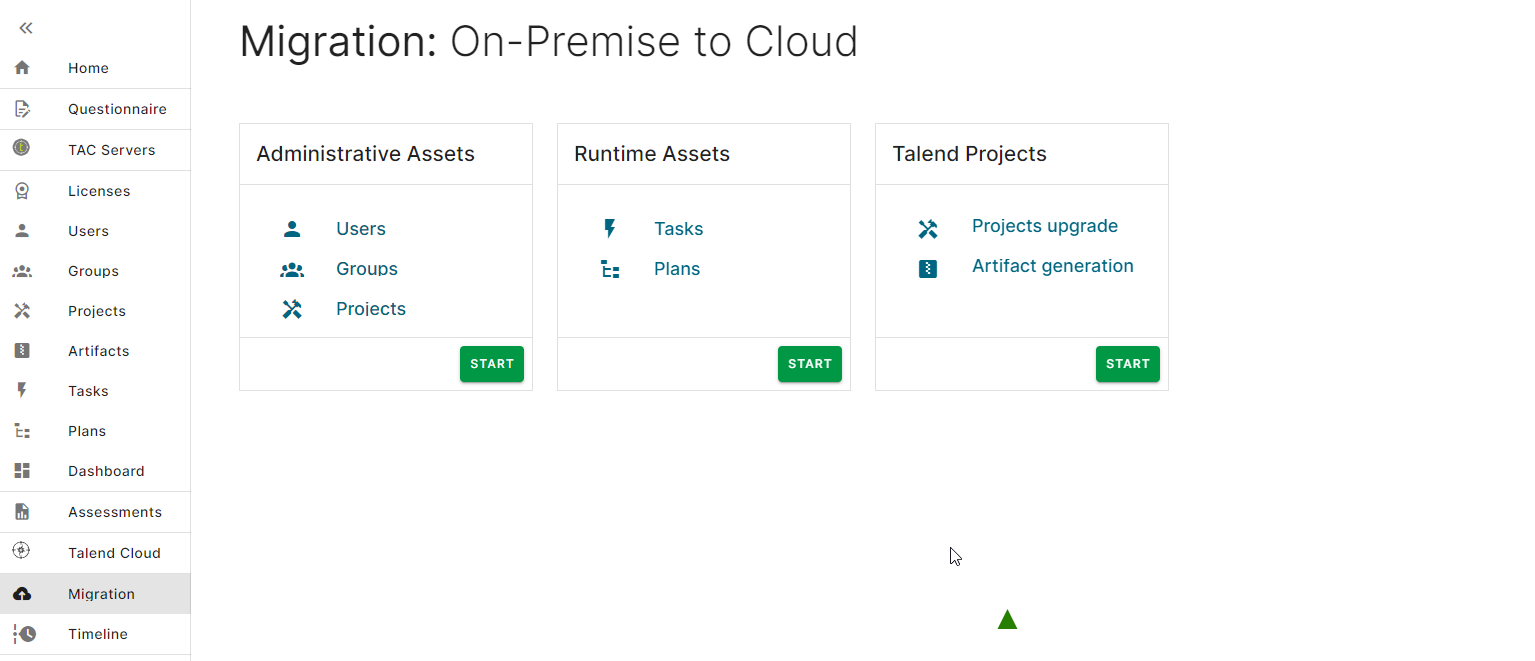Click the Timeline clock icon
The image size is (1535, 661).
click(x=24, y=634)
